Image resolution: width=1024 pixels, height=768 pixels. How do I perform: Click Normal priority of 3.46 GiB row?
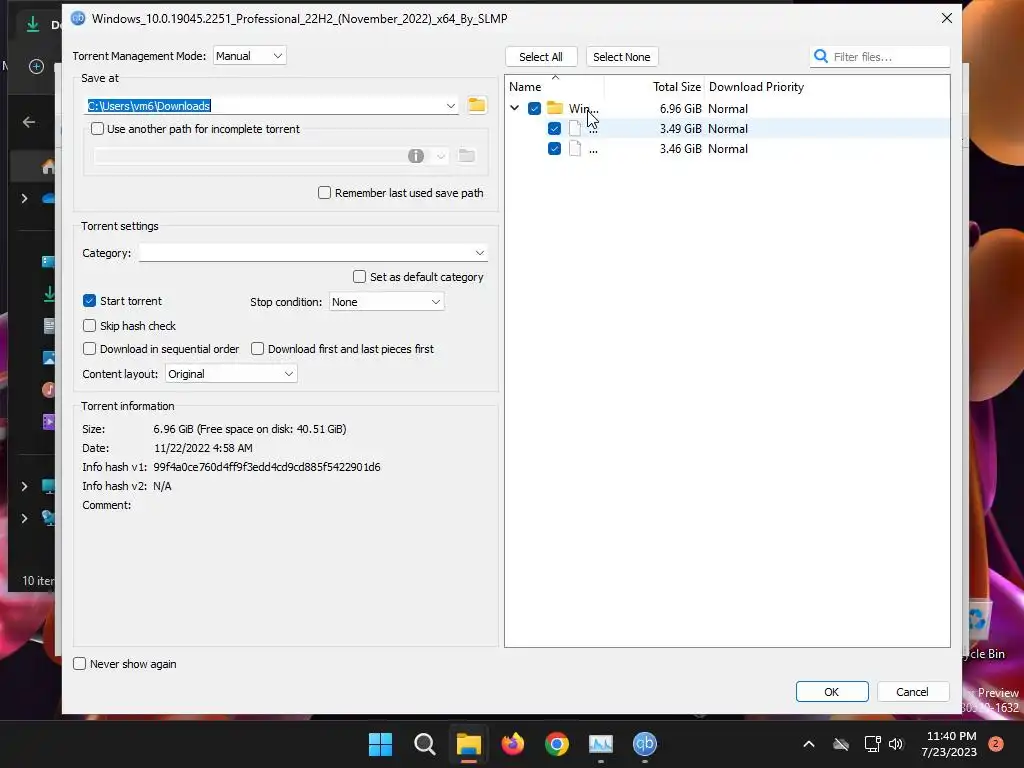728,149
